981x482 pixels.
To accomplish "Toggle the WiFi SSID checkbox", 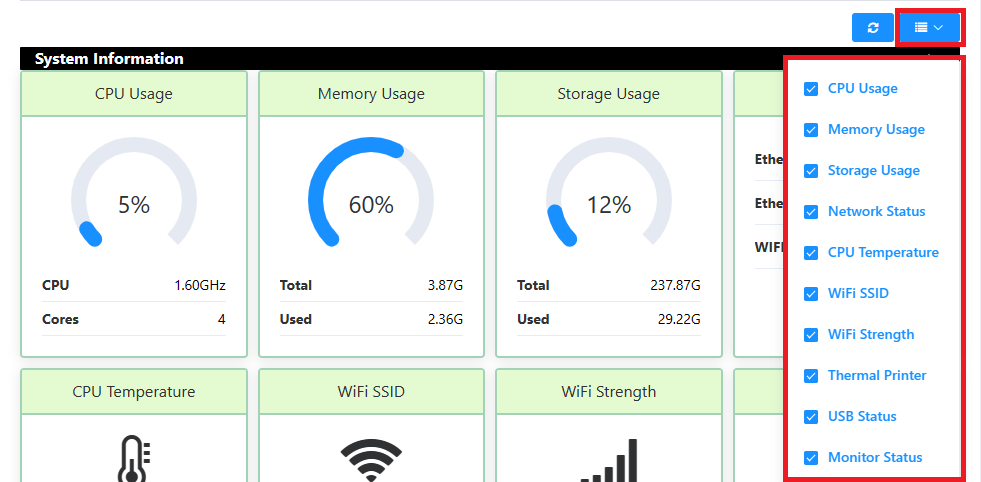I will click(x=811, y=294).
